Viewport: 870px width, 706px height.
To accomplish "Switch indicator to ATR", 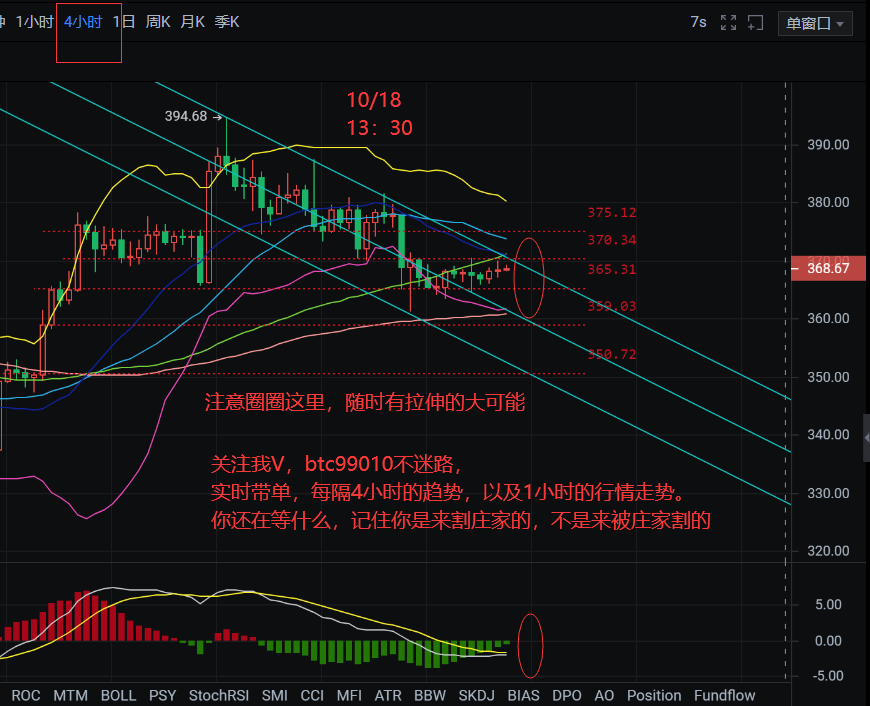I will tap(387, 695).
